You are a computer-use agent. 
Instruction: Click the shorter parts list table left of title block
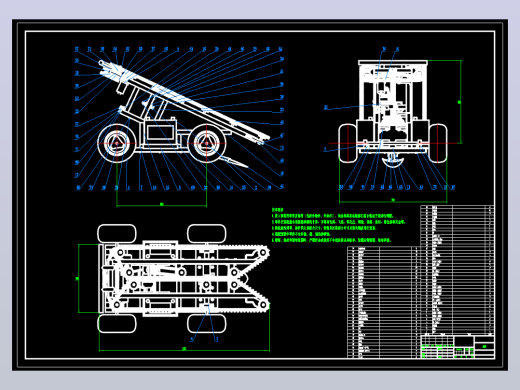[x=384, y=302]
